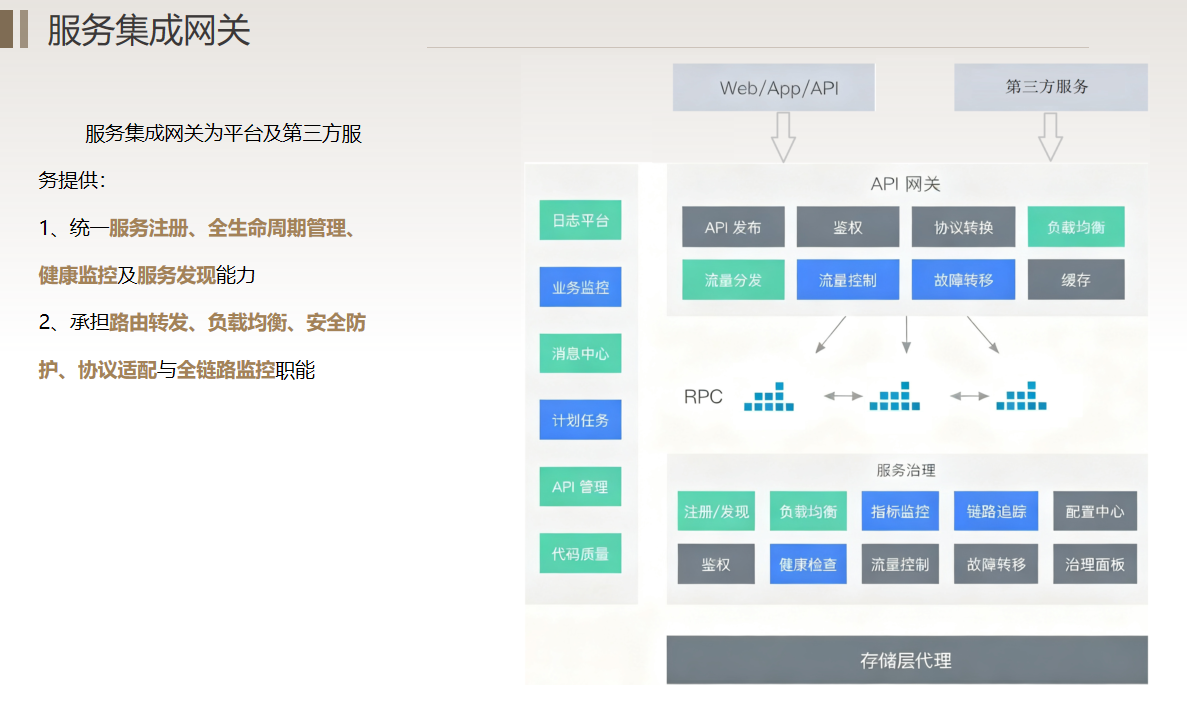Select the API 管理 block
The height and width of the screenshot is (707, 1187).
[x=580, y=487]
